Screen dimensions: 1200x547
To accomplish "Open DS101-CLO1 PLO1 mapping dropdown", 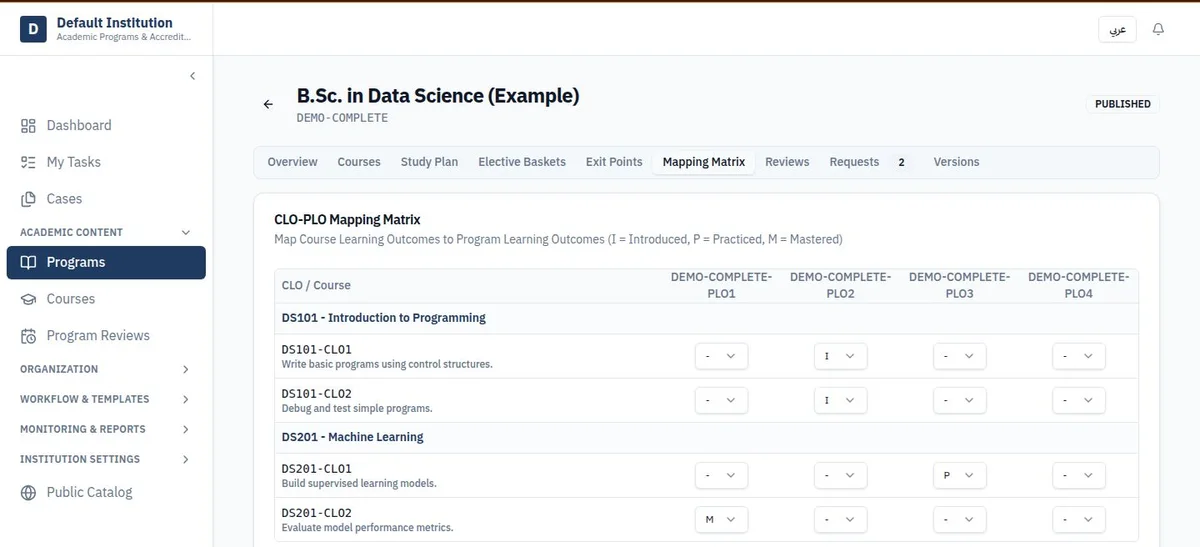I will [x=721, y=356].
